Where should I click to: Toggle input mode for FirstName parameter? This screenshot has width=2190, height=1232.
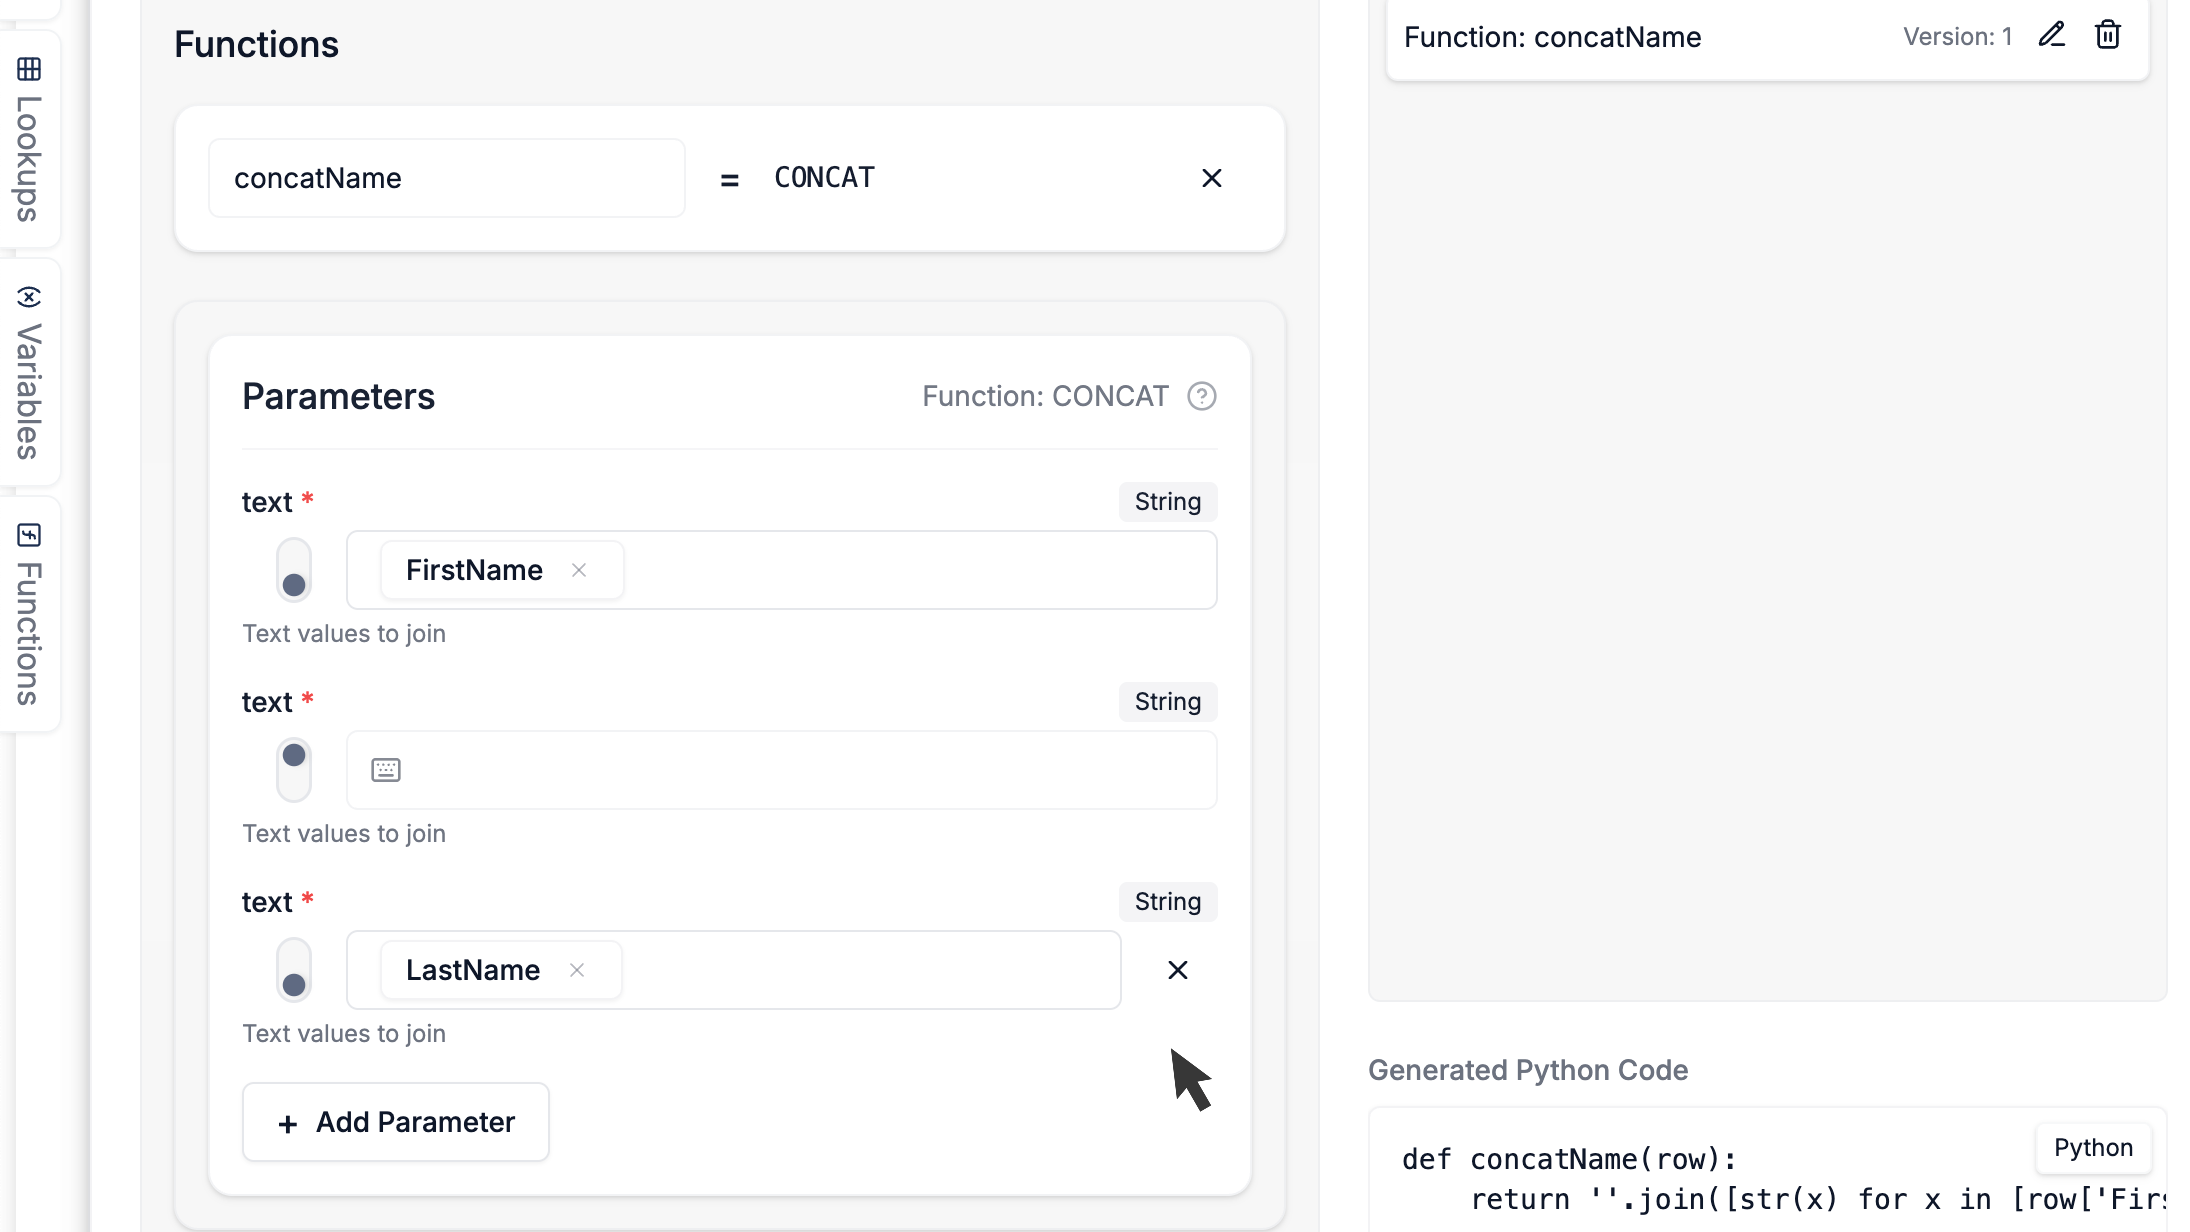294,570
